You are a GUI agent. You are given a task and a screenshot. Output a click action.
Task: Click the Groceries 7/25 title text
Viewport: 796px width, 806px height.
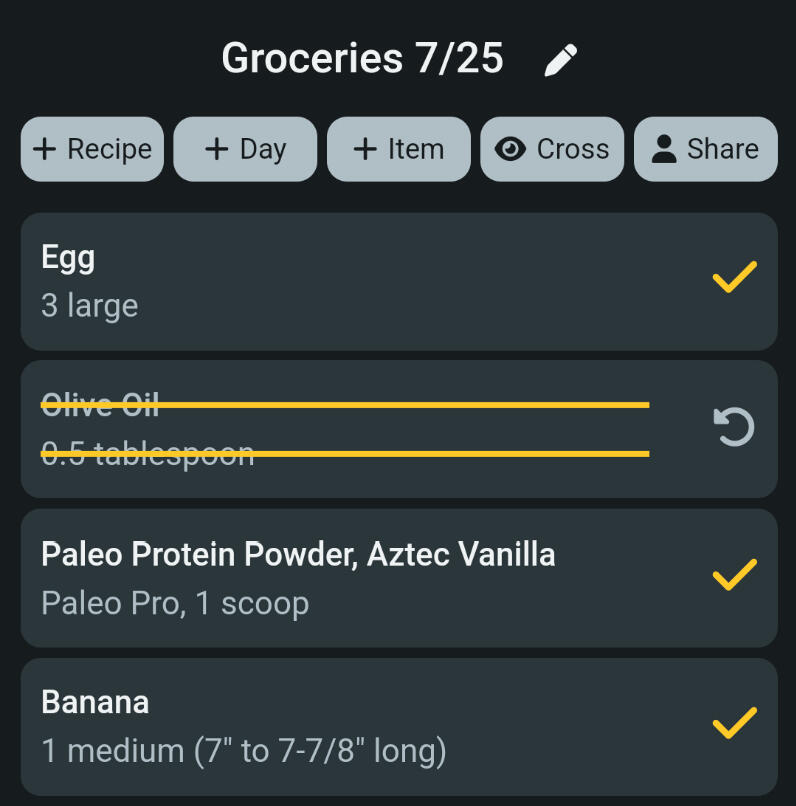click(x=362, y=58)
